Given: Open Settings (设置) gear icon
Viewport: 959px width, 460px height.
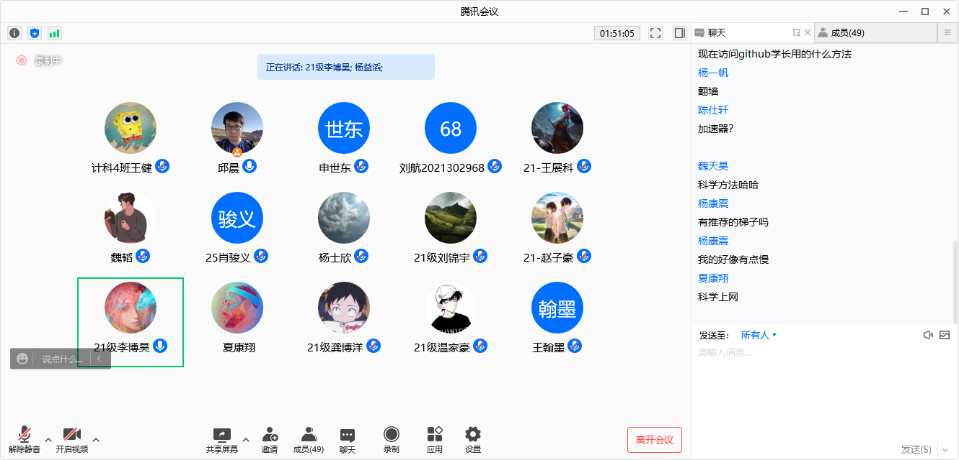Looking at the screenshot, I should pos(473,438).
